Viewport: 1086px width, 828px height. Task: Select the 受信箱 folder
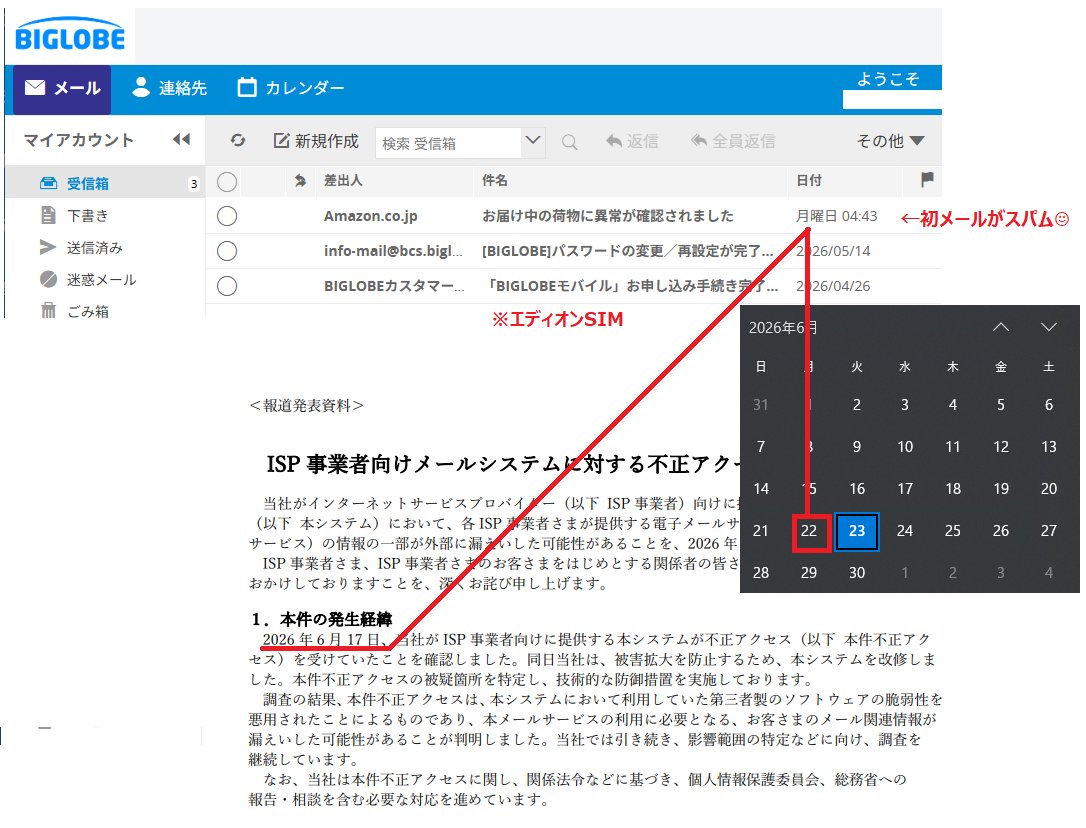tap(105, 183)
